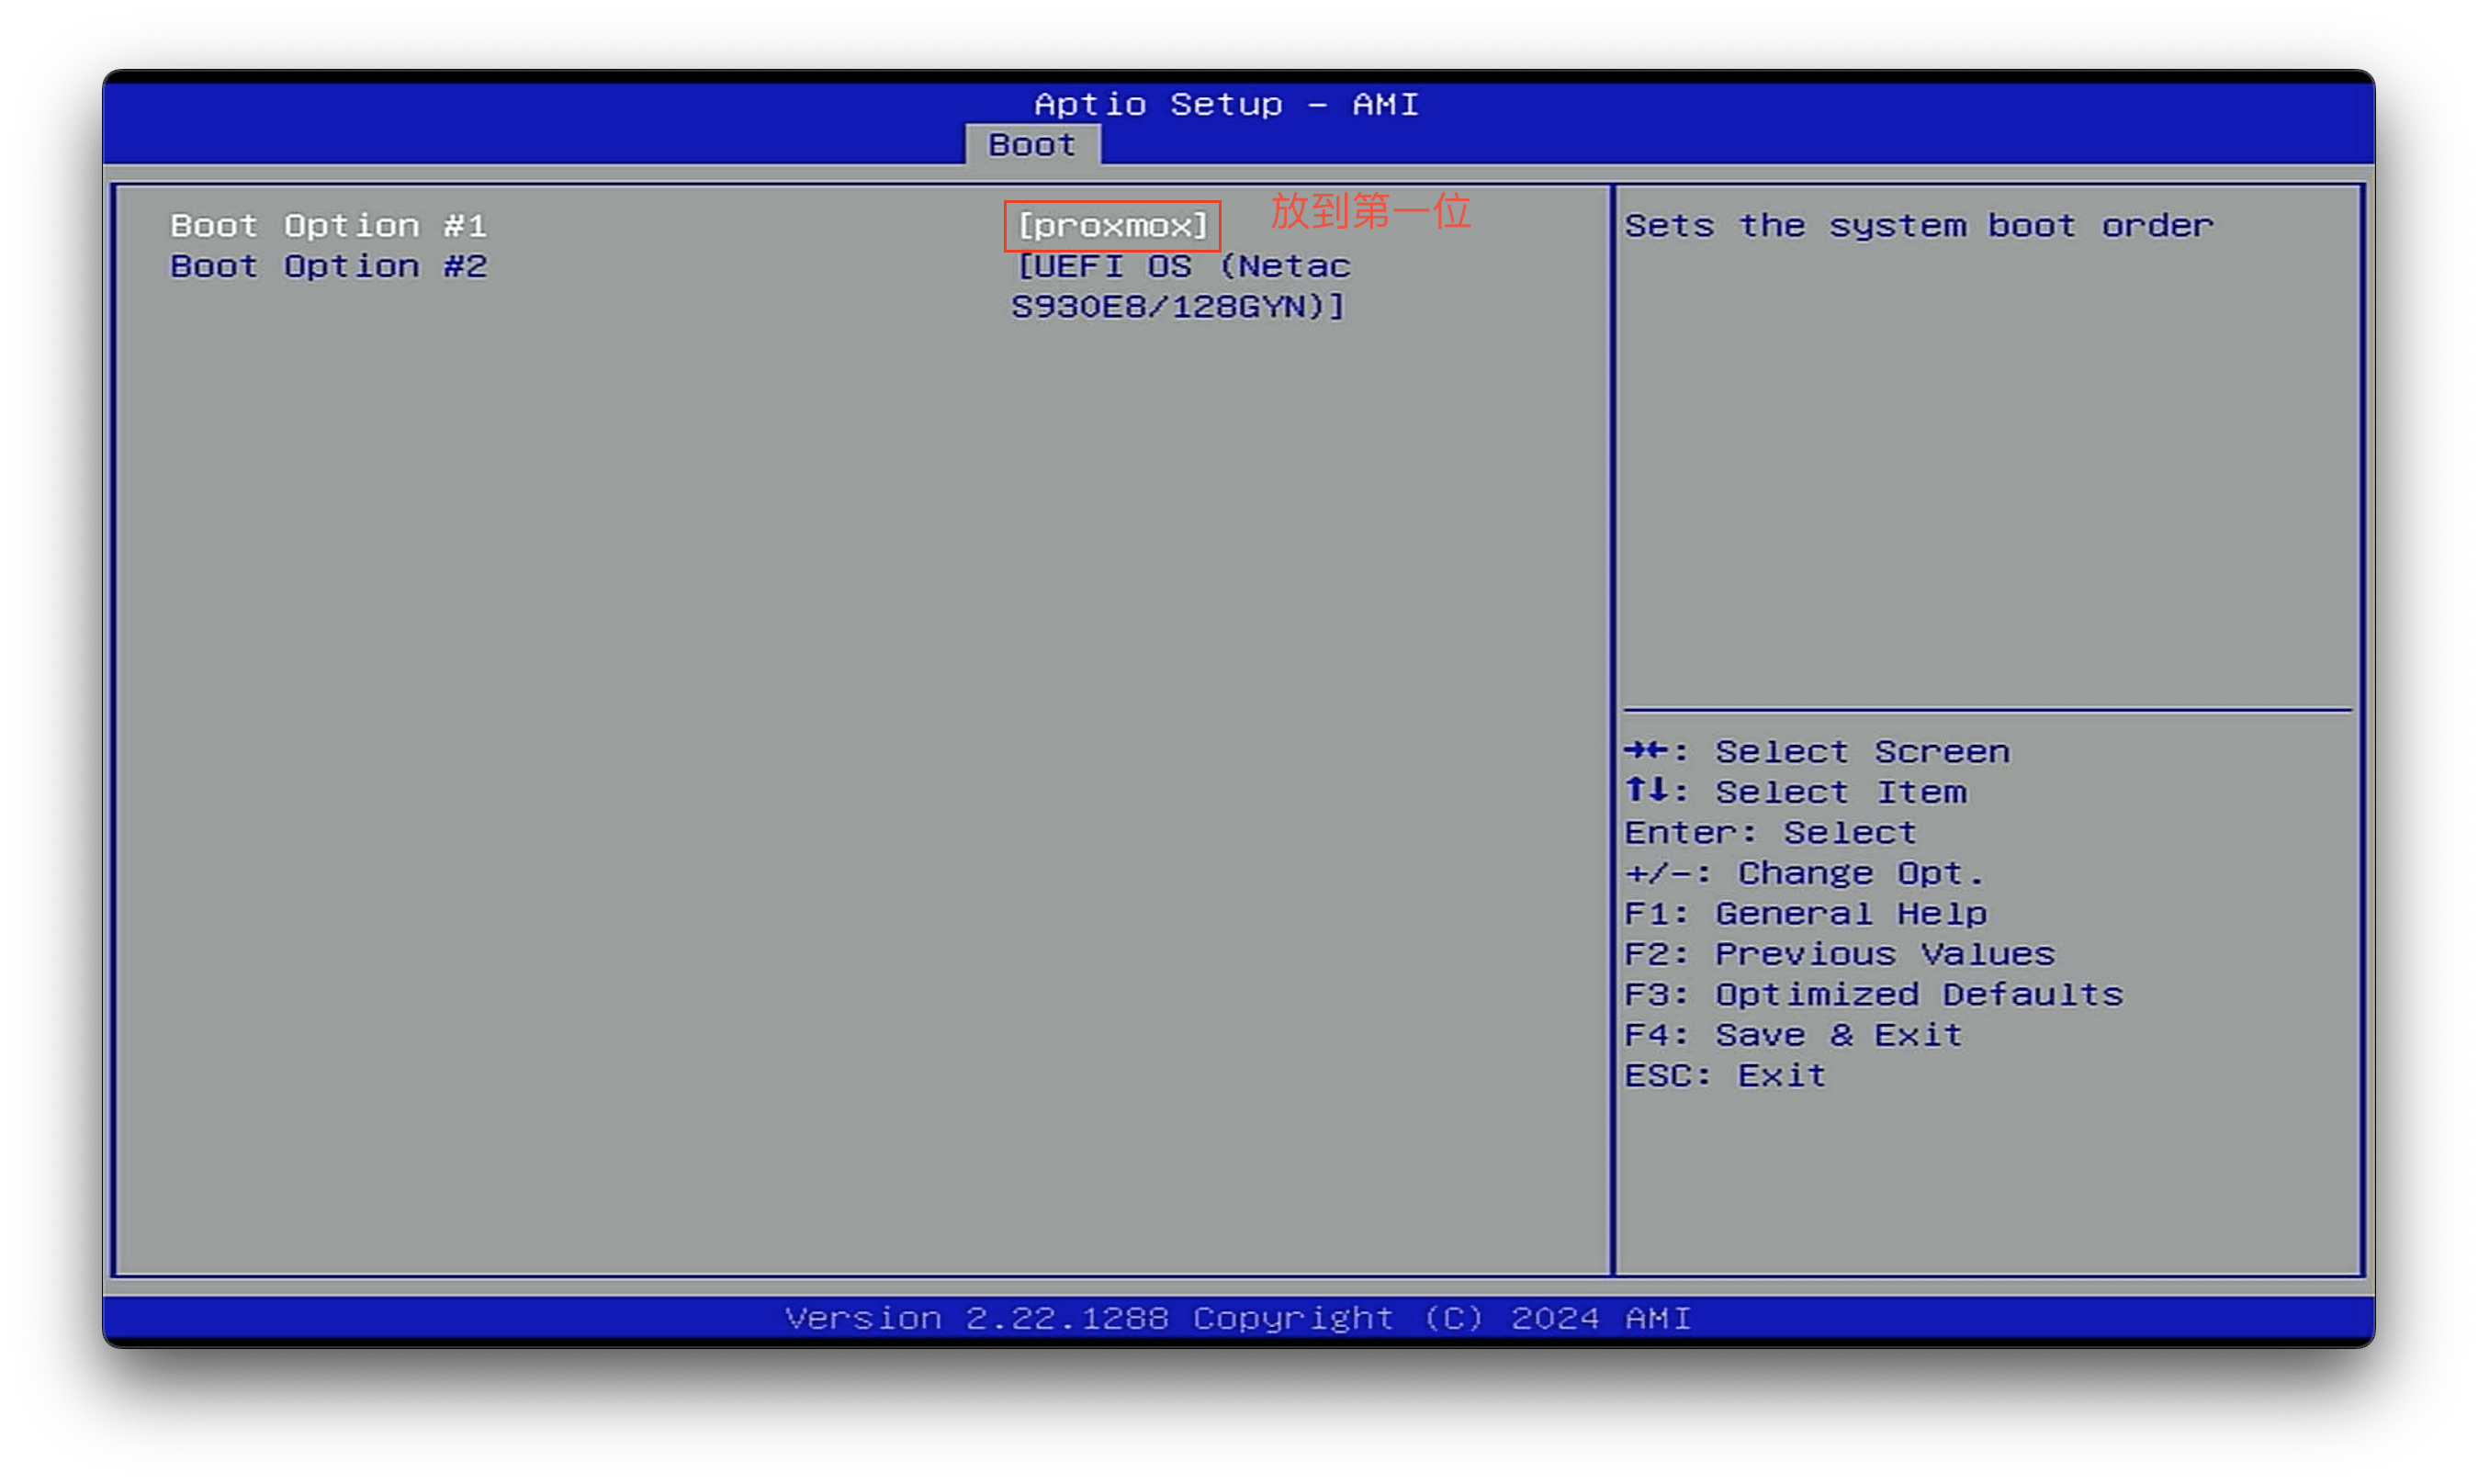Click the +/-: Change Opt. hint
Image resolution: width=2478 pixels, height=1484 pixels.
click(1804, 873)
